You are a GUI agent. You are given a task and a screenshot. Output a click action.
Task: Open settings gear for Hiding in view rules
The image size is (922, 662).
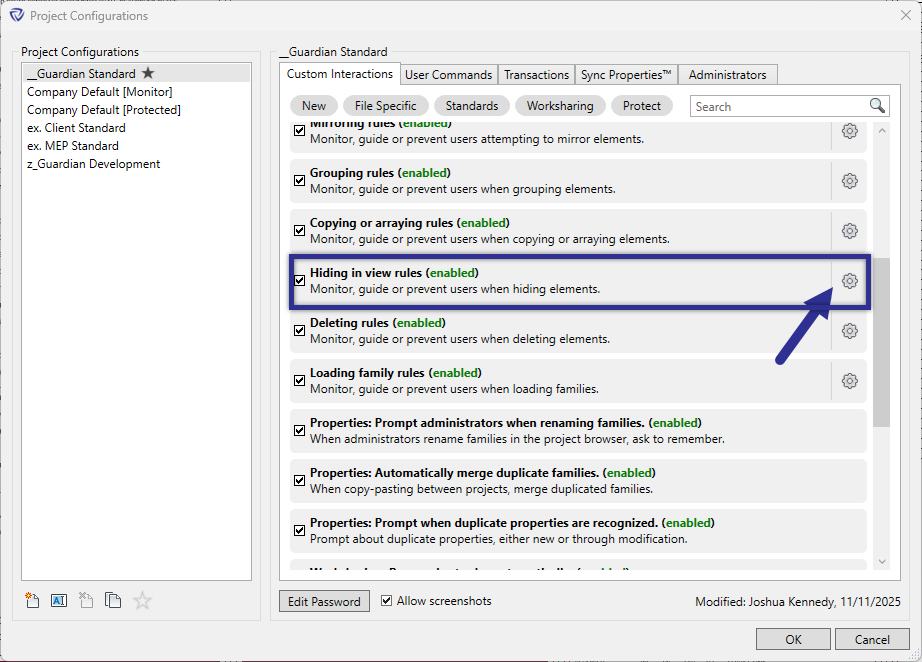[x=849, y=281]
